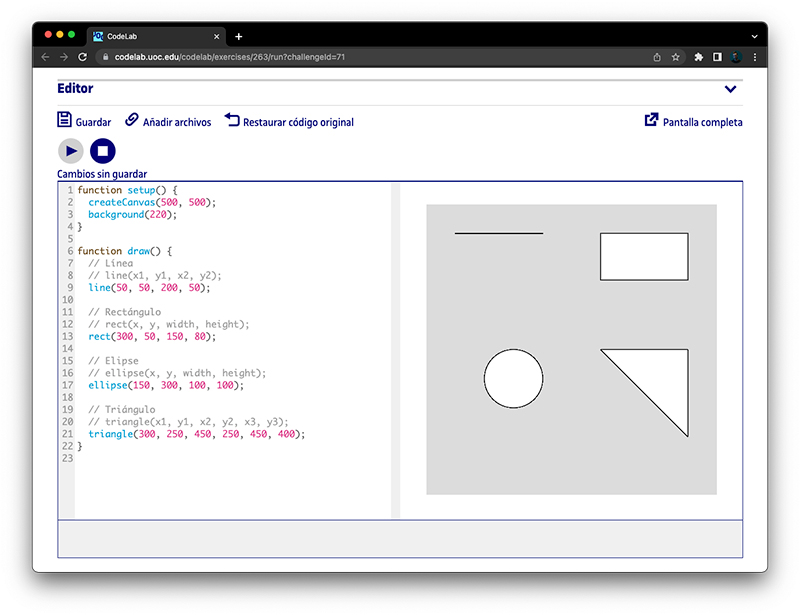Open the Chrome three-dot menu
Screen dimensions: 800x615
[755, 57]
